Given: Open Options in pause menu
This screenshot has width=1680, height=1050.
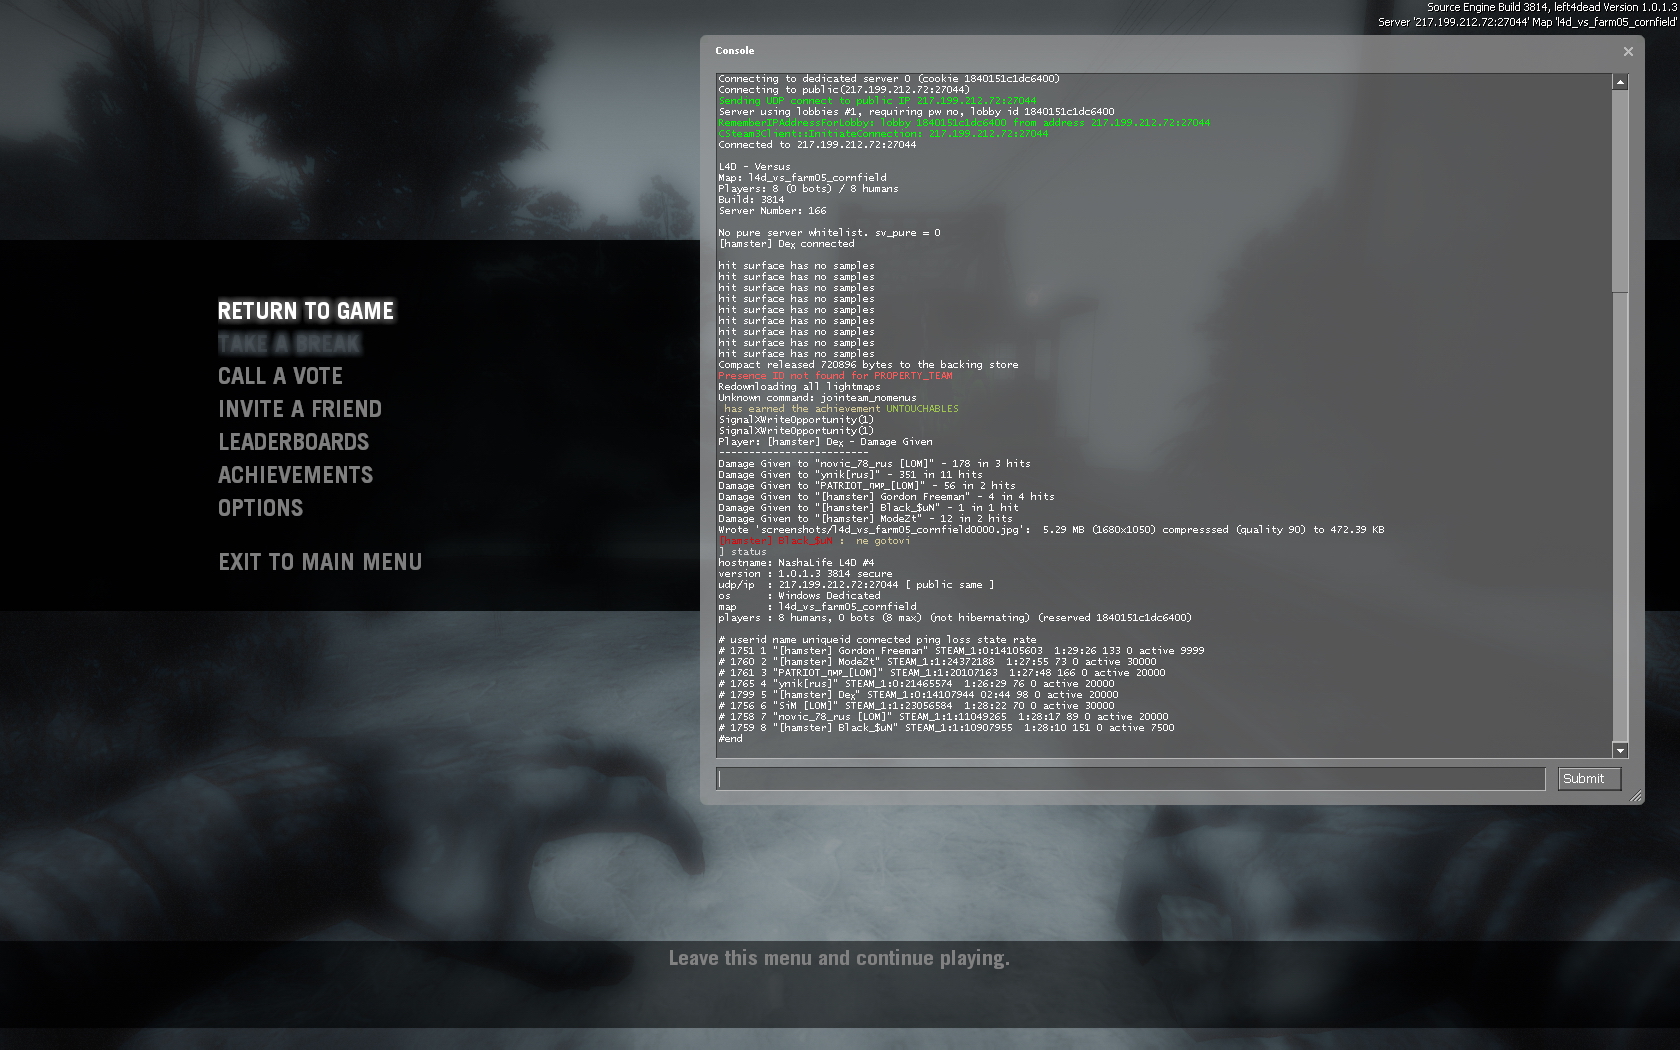Looking at the screenshot, I should coord(261,508).
